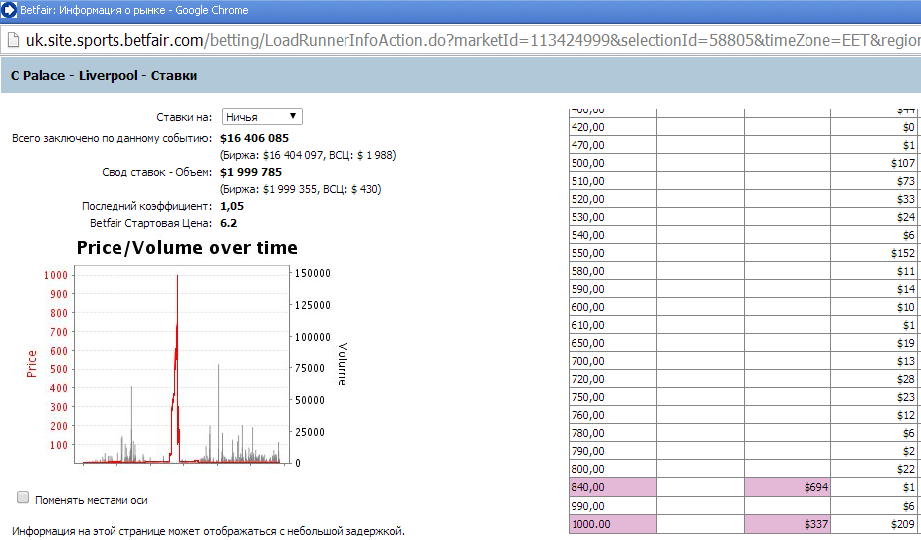Click Betfair starting price value 6.2
The height and width of the screenshot is (540, 921).
(228, 223)
